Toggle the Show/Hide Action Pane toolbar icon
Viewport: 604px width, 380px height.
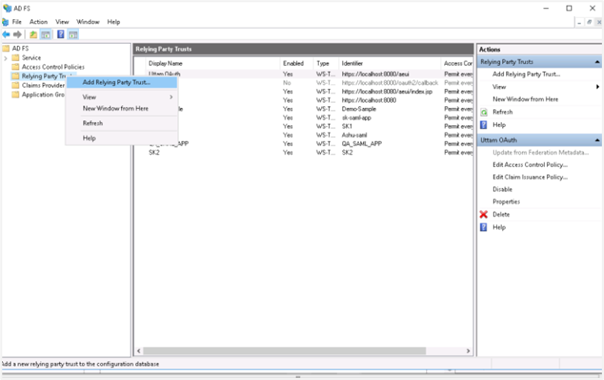tap(73, 35)
